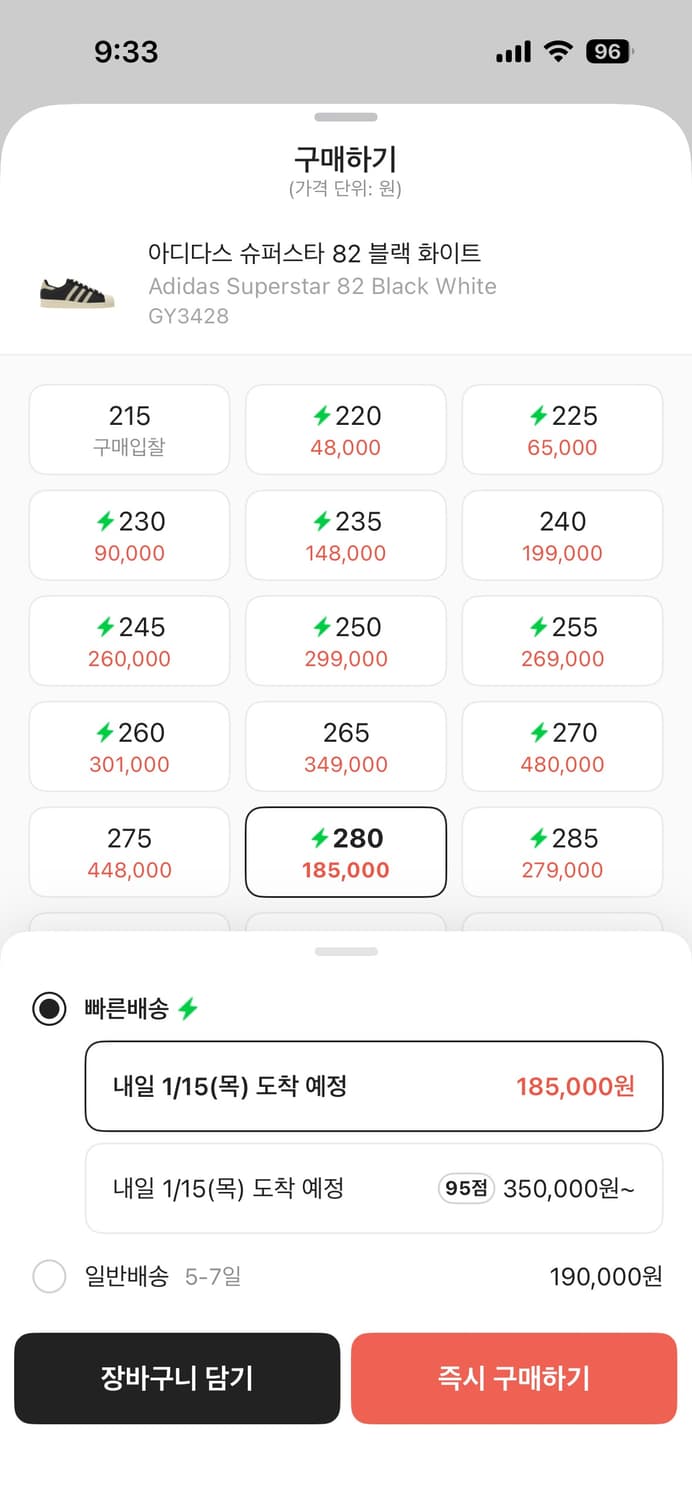Choose the 일반배송 delivery option
692x1500 pixels.
click(x=49, y=1277)
